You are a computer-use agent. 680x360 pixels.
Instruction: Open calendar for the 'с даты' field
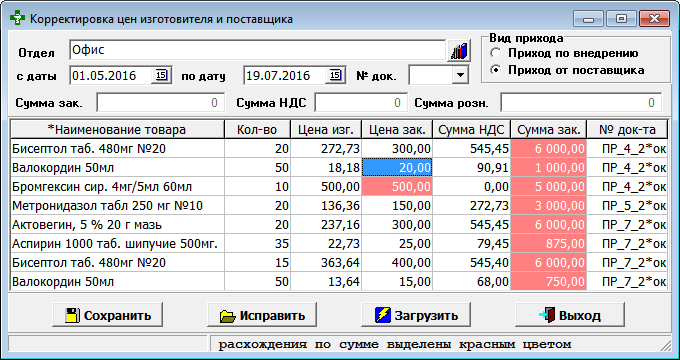(x=161, y=75)
